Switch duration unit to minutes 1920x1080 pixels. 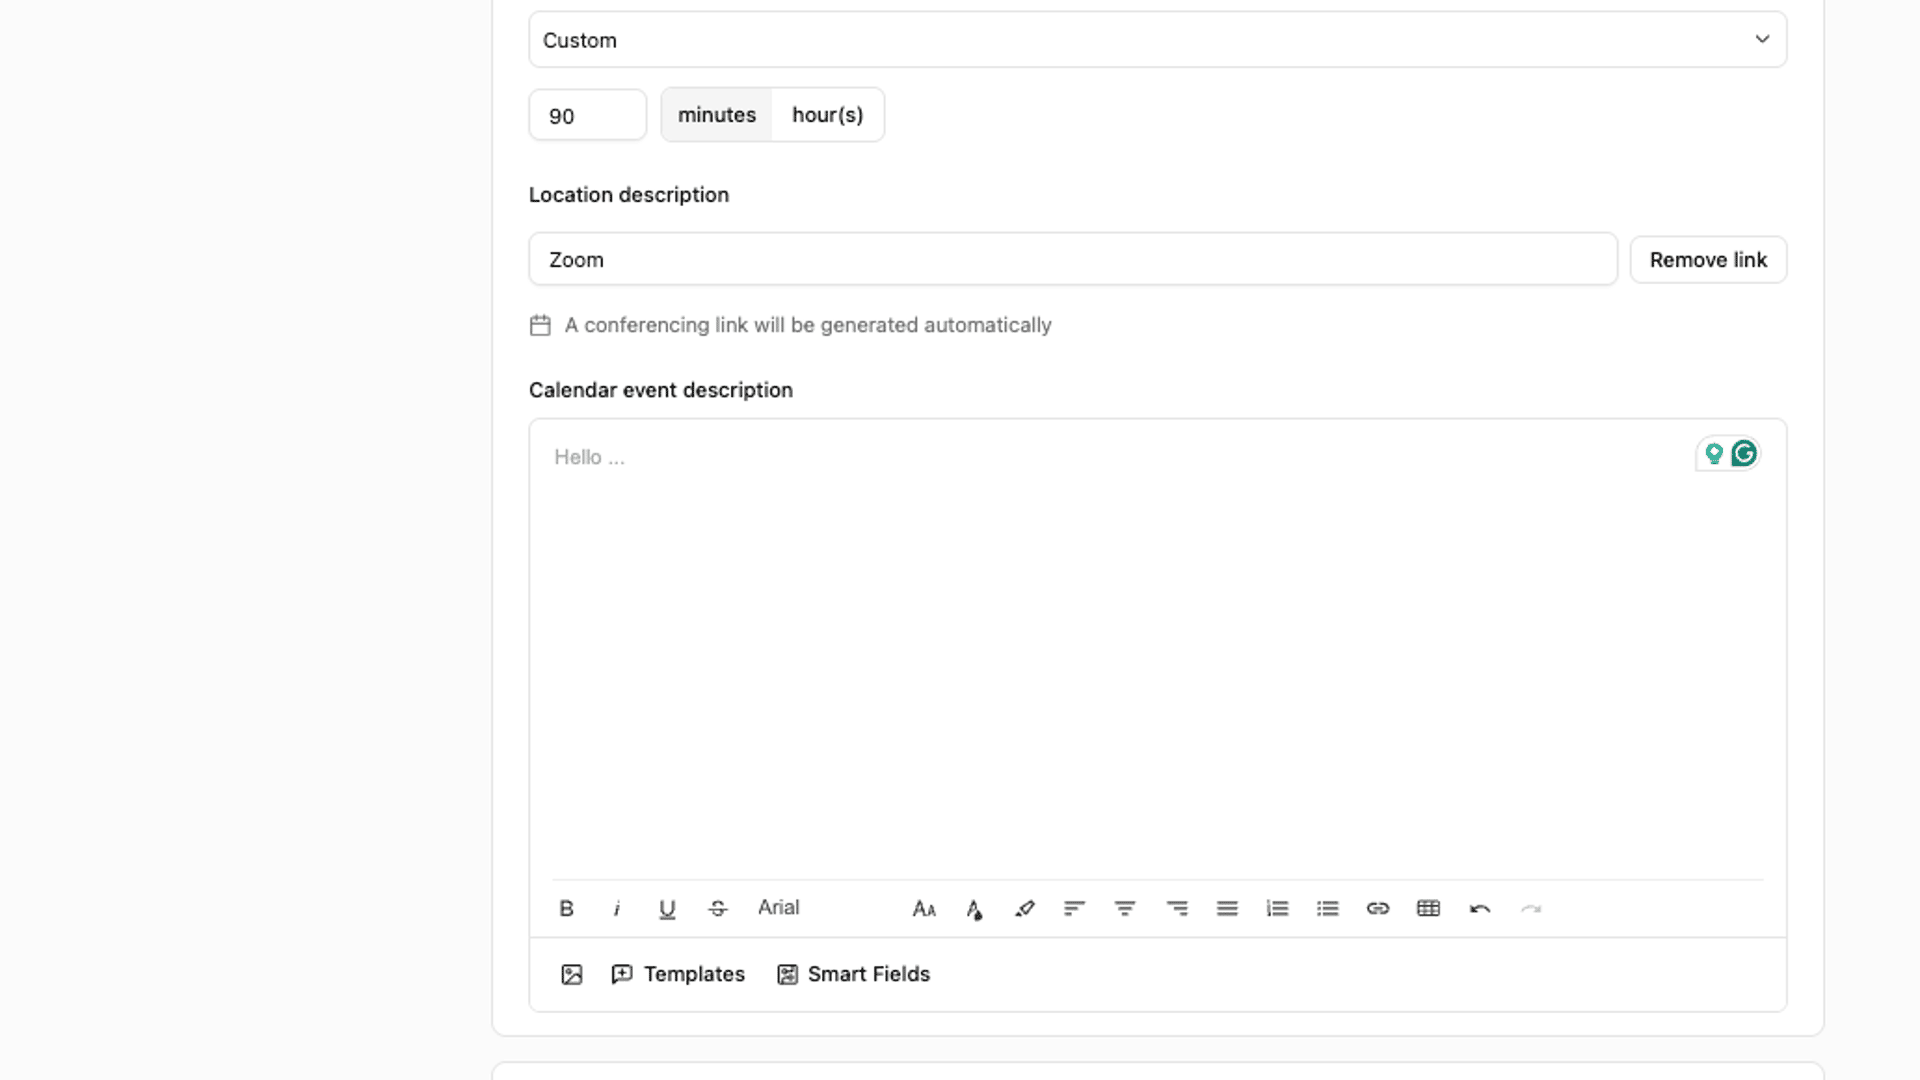tap(716, 115)
